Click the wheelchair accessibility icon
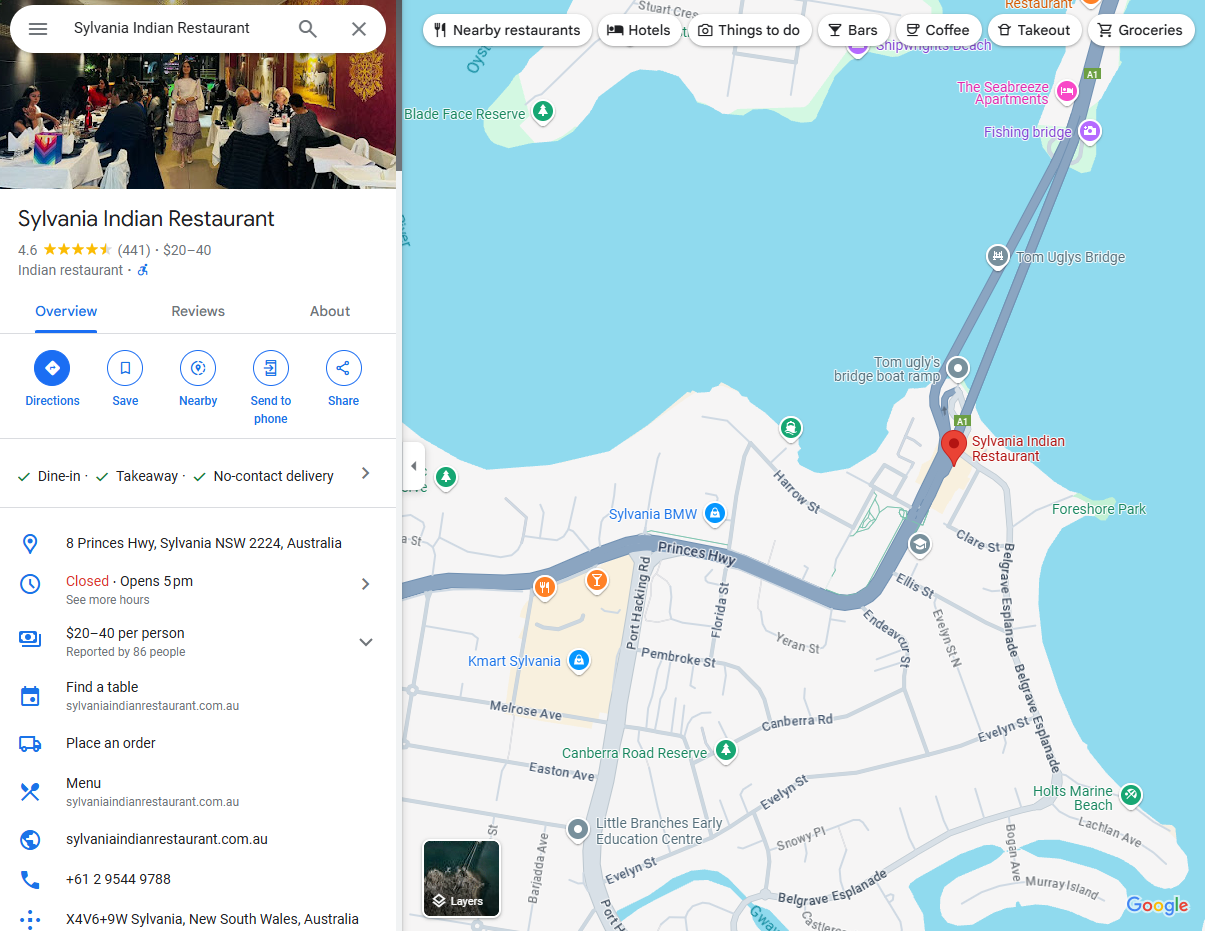The height and width of the screenshot is (931, 1205). [143, 270]
